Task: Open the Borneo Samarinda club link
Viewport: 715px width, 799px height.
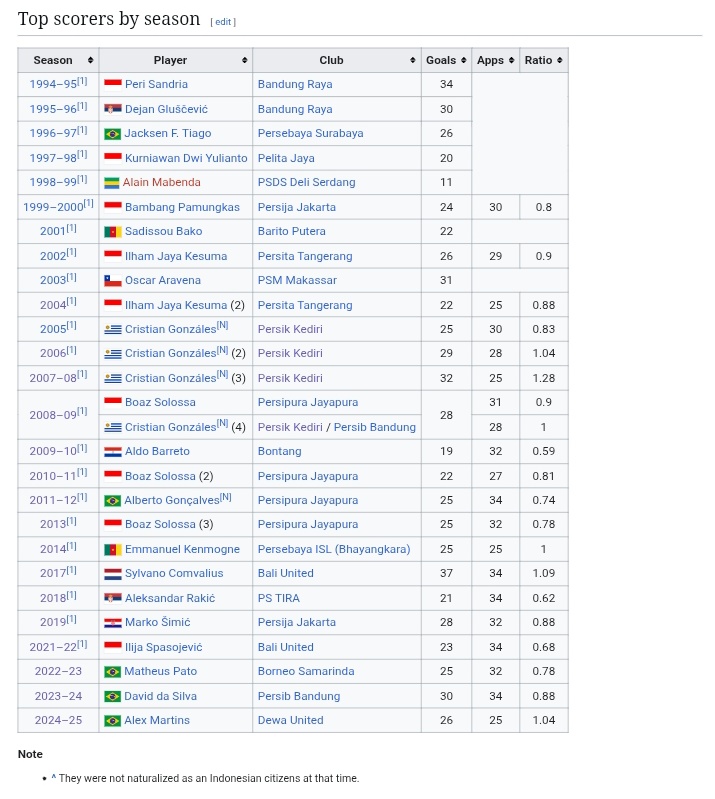Action: [306, 671]
